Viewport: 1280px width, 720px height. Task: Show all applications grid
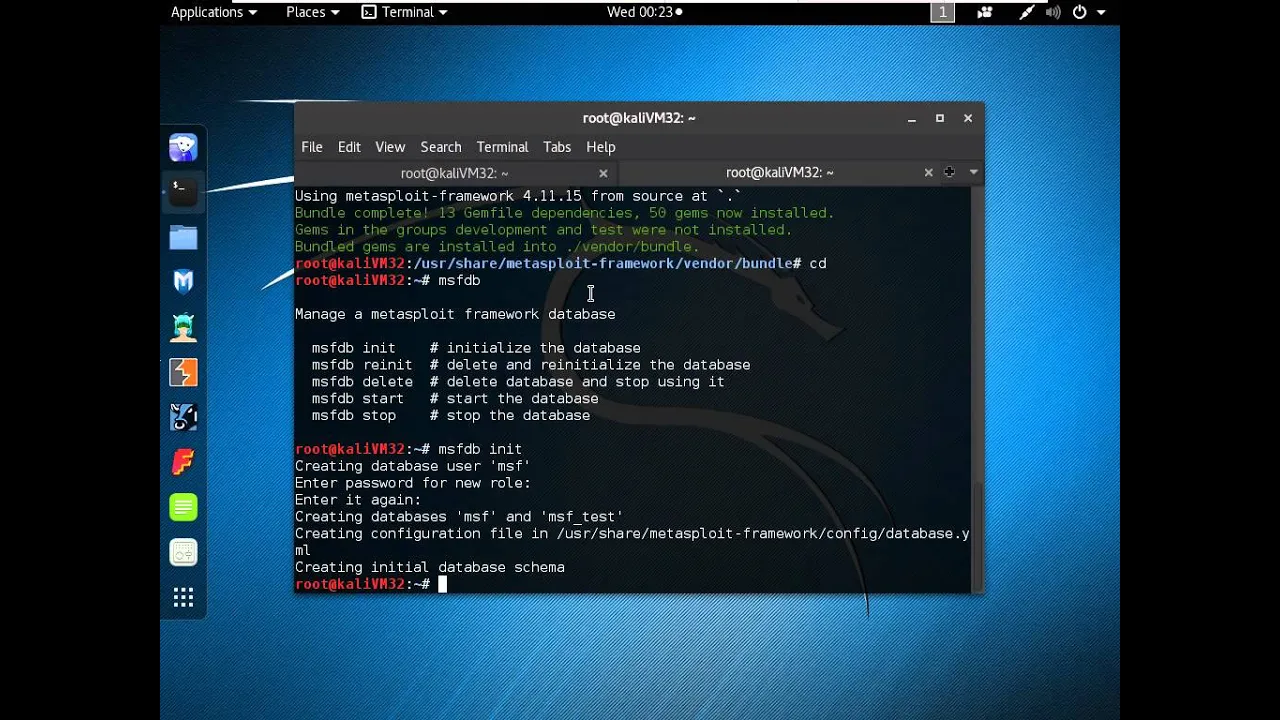(183, 598)
